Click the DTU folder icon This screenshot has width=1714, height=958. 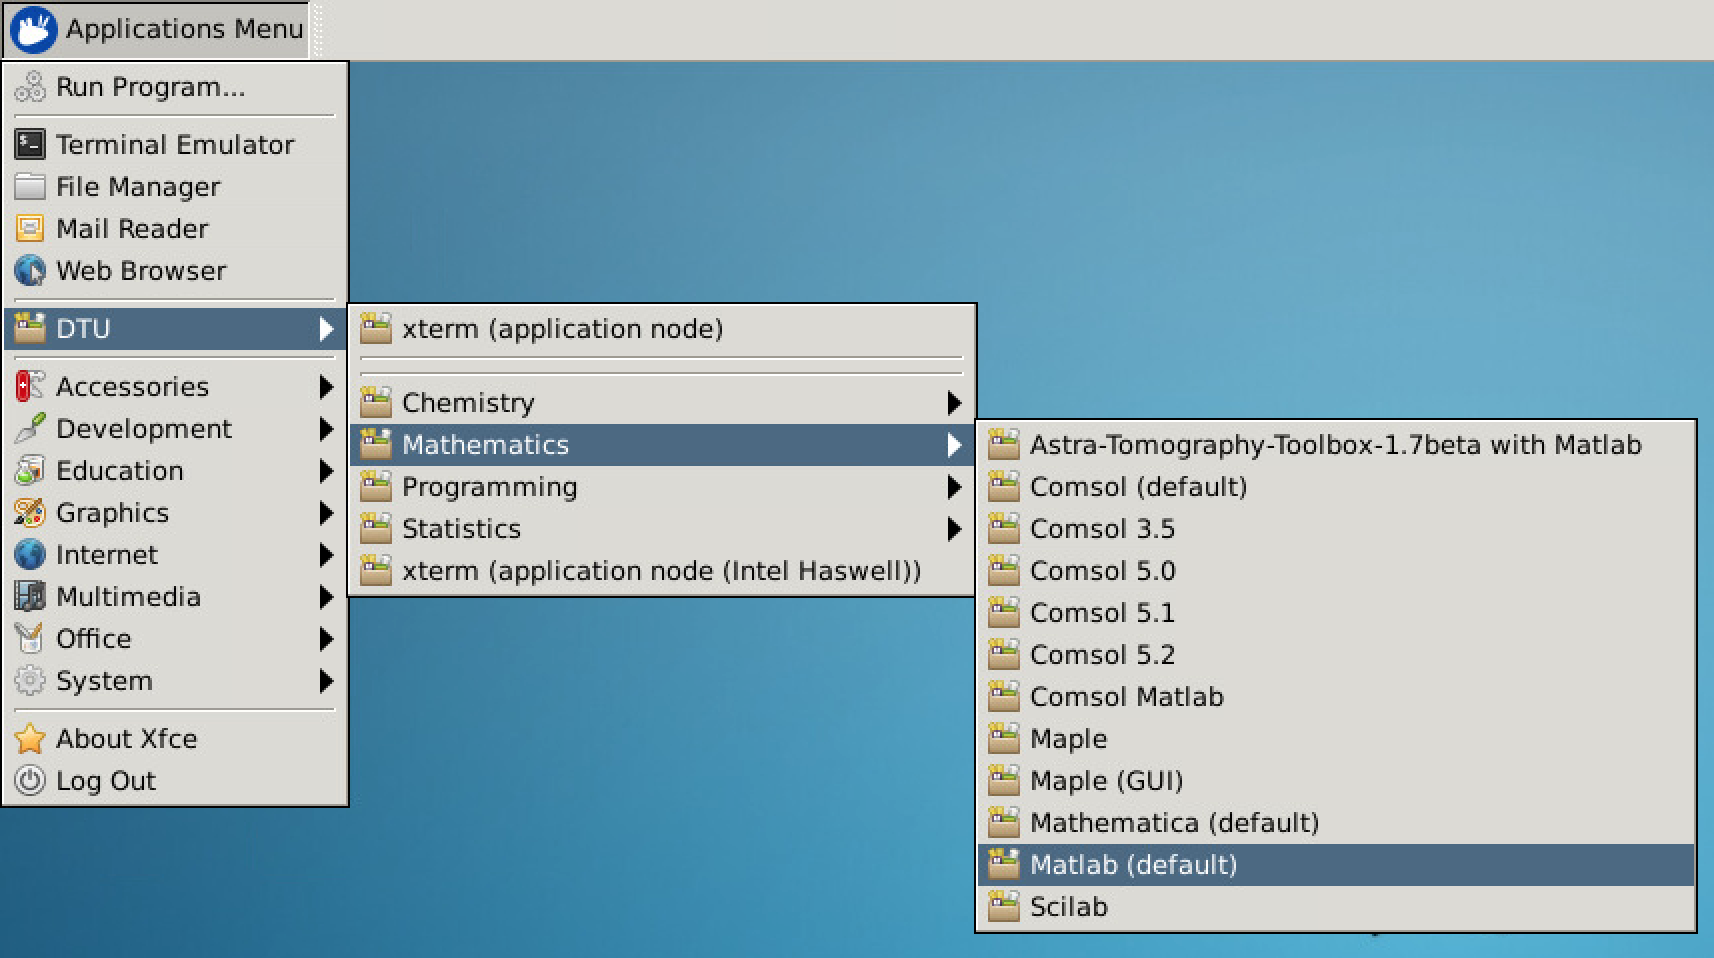point(30,329)
